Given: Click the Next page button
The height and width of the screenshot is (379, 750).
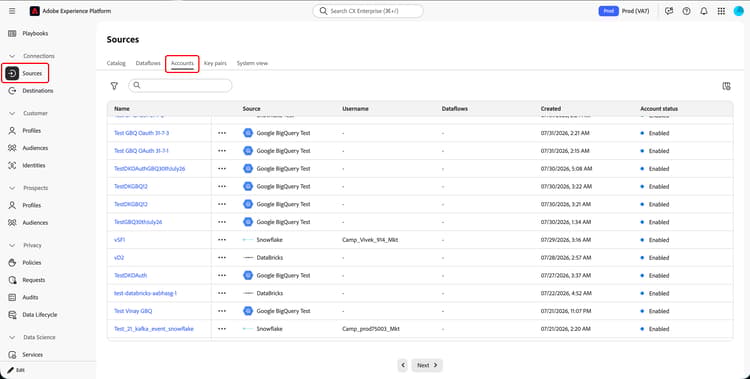Looking at the screenshot, I should click(x=427, y=365).
